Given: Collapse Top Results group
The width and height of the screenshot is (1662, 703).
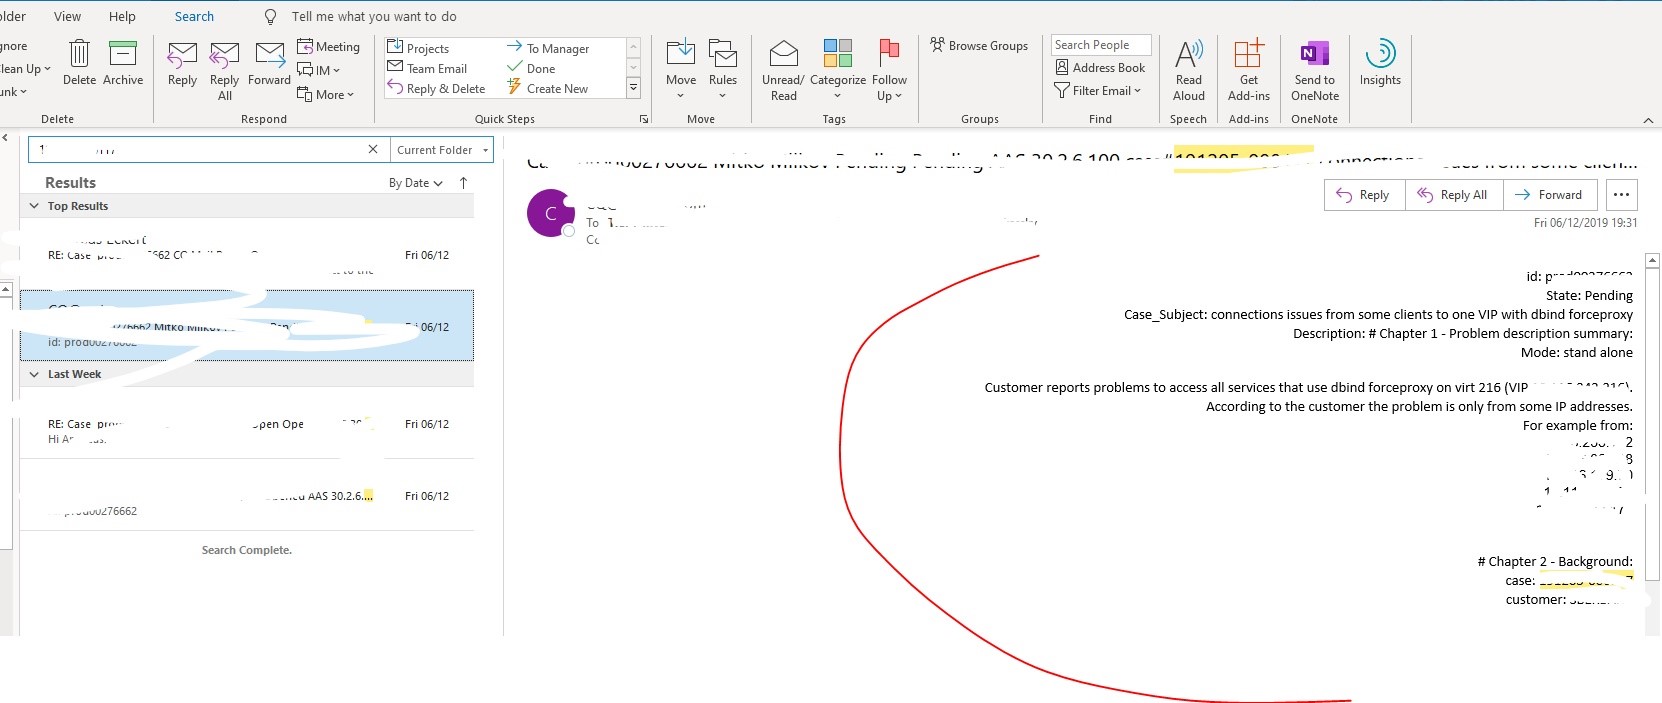Looking at the screenshot, I should pos(34,206).
